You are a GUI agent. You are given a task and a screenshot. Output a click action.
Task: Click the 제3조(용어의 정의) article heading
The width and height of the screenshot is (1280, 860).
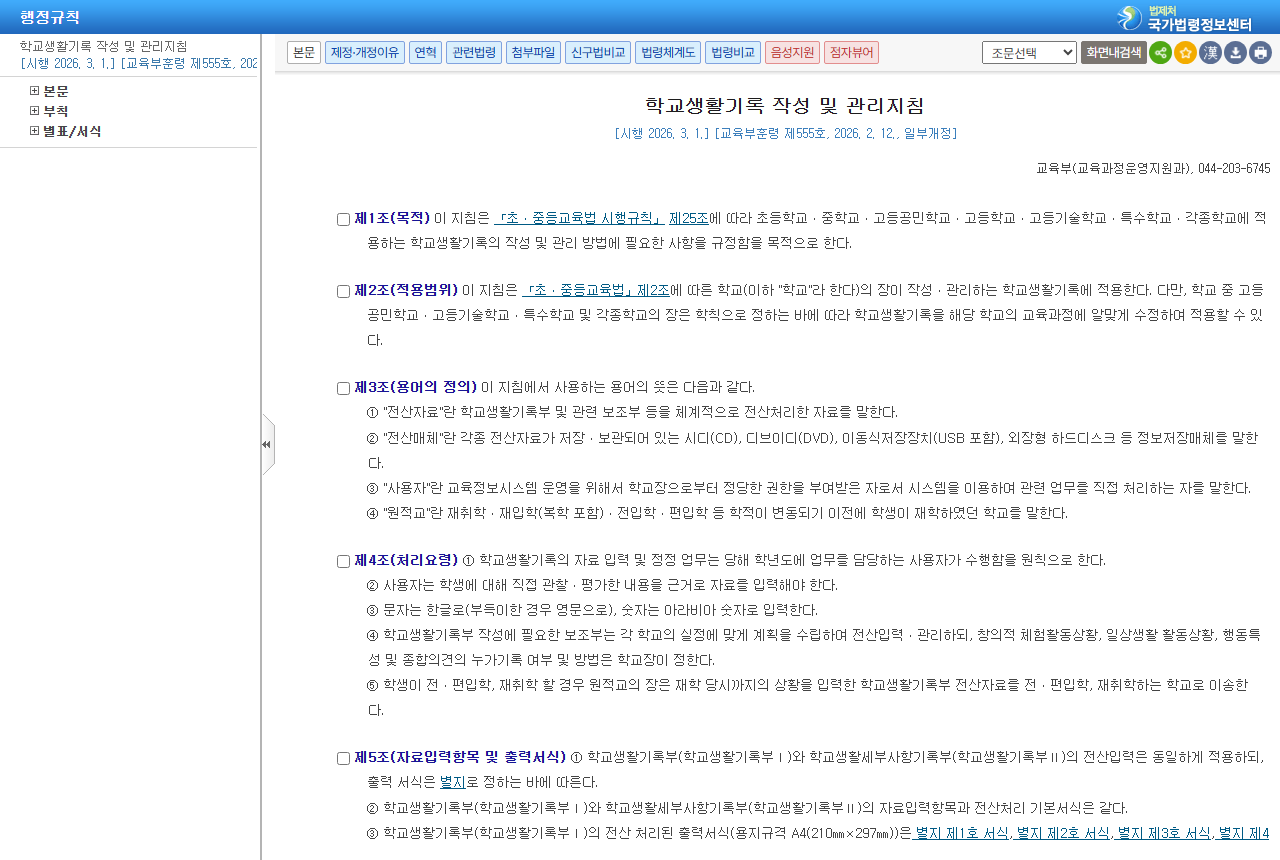(x=415, y=387)
